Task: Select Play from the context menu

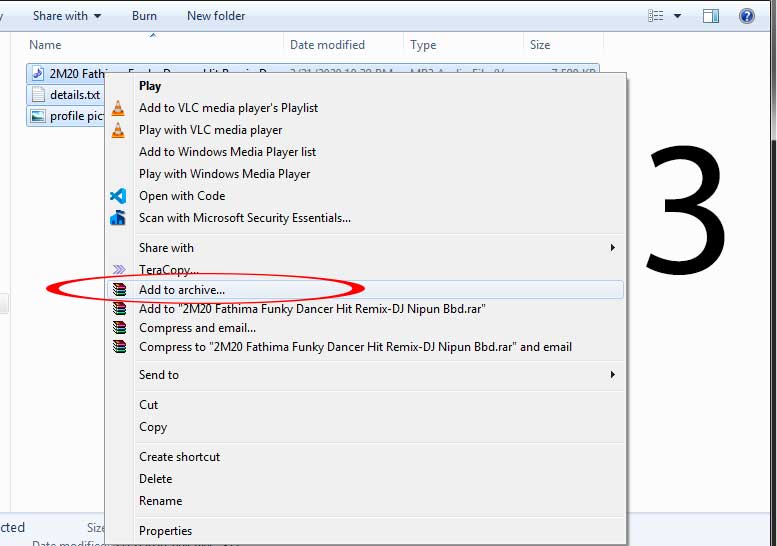Action: pyautogui.click(x=150, y=86)
